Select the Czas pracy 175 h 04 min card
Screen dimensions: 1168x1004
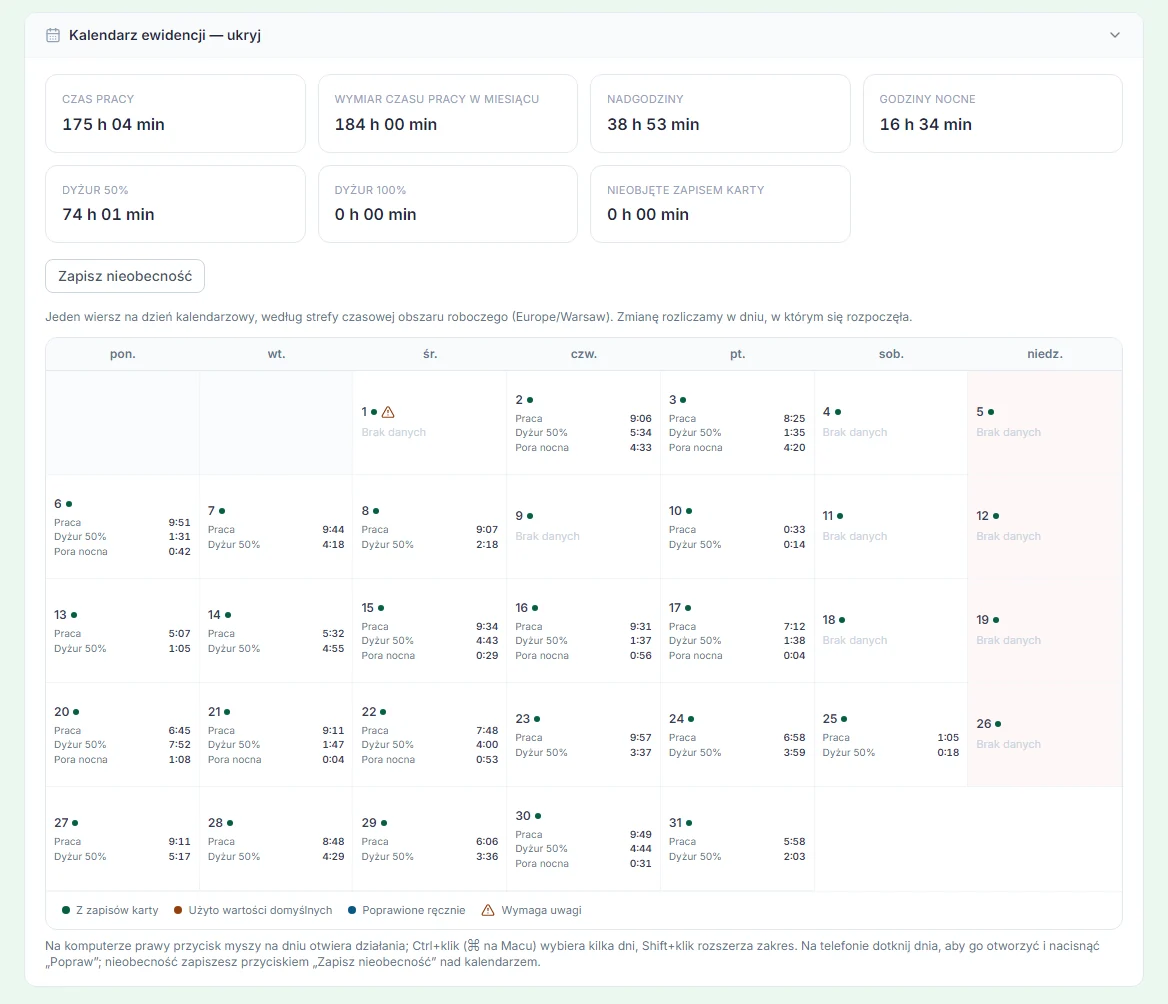(175, 113)
